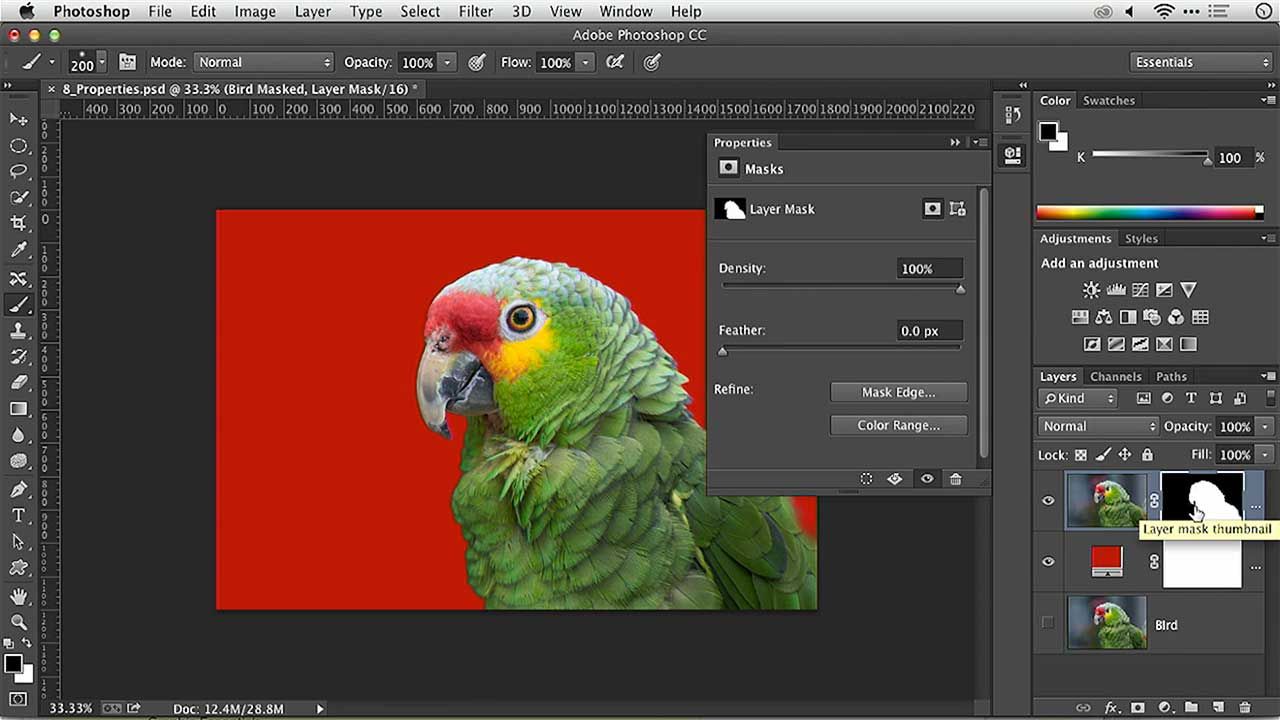Click the Brightness/Contrast adjustment icon
The image size is (1280, 720).
pos(1091,290)
